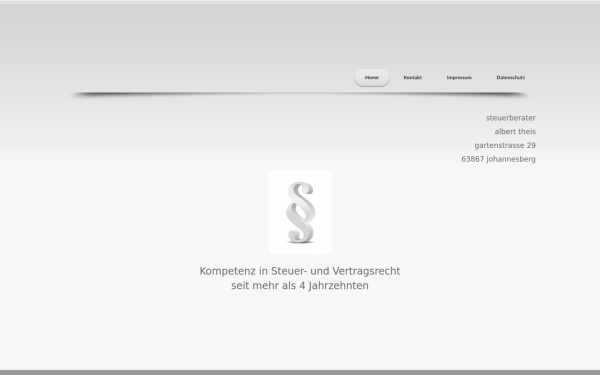The width and height of the screenshot is (600, 375).
Task: Open the Datenschutz page
Action: 510,78
